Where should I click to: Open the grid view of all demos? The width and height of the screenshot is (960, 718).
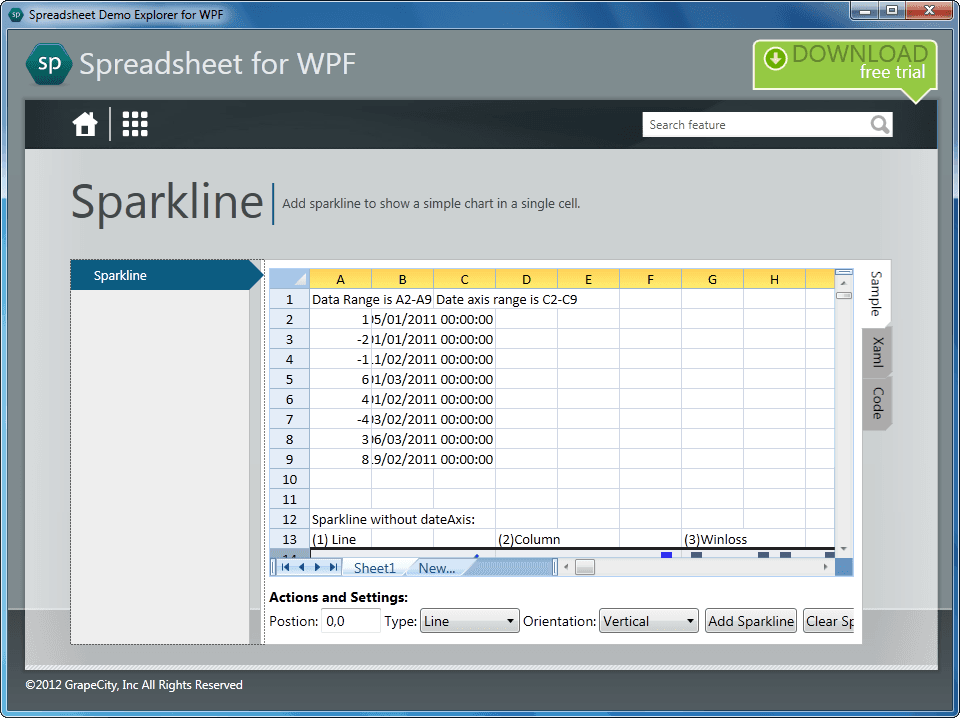click(x=135, y=124)
